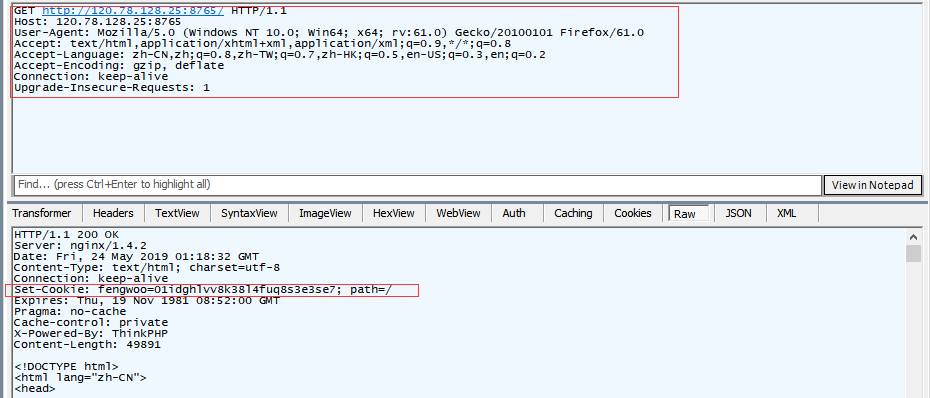
Task: Click the Cache-control: private line
Action: pos(91,322)
